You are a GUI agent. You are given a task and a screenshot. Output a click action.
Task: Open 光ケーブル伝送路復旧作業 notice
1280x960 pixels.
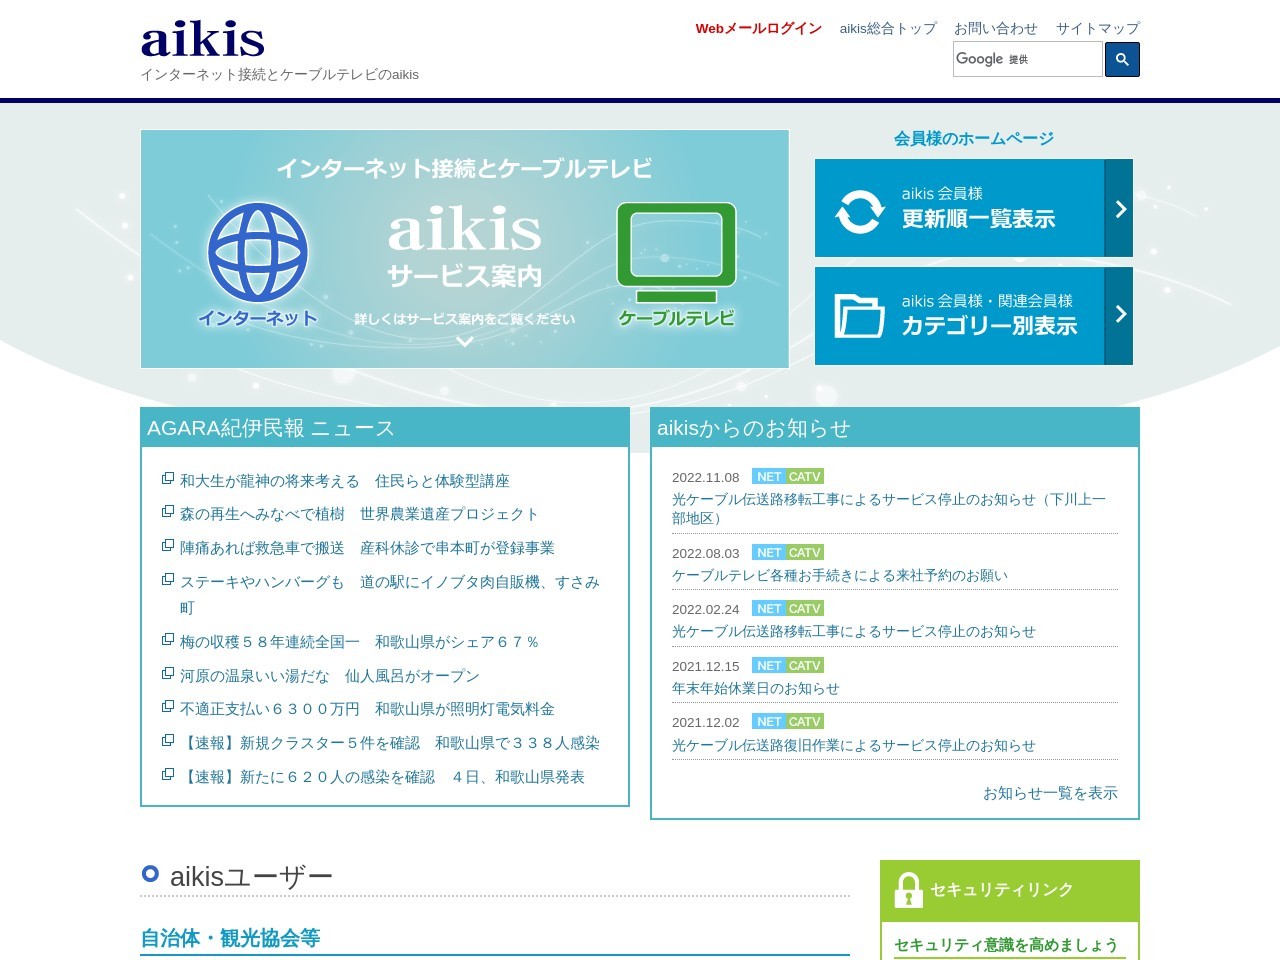[x=854, y=745]
